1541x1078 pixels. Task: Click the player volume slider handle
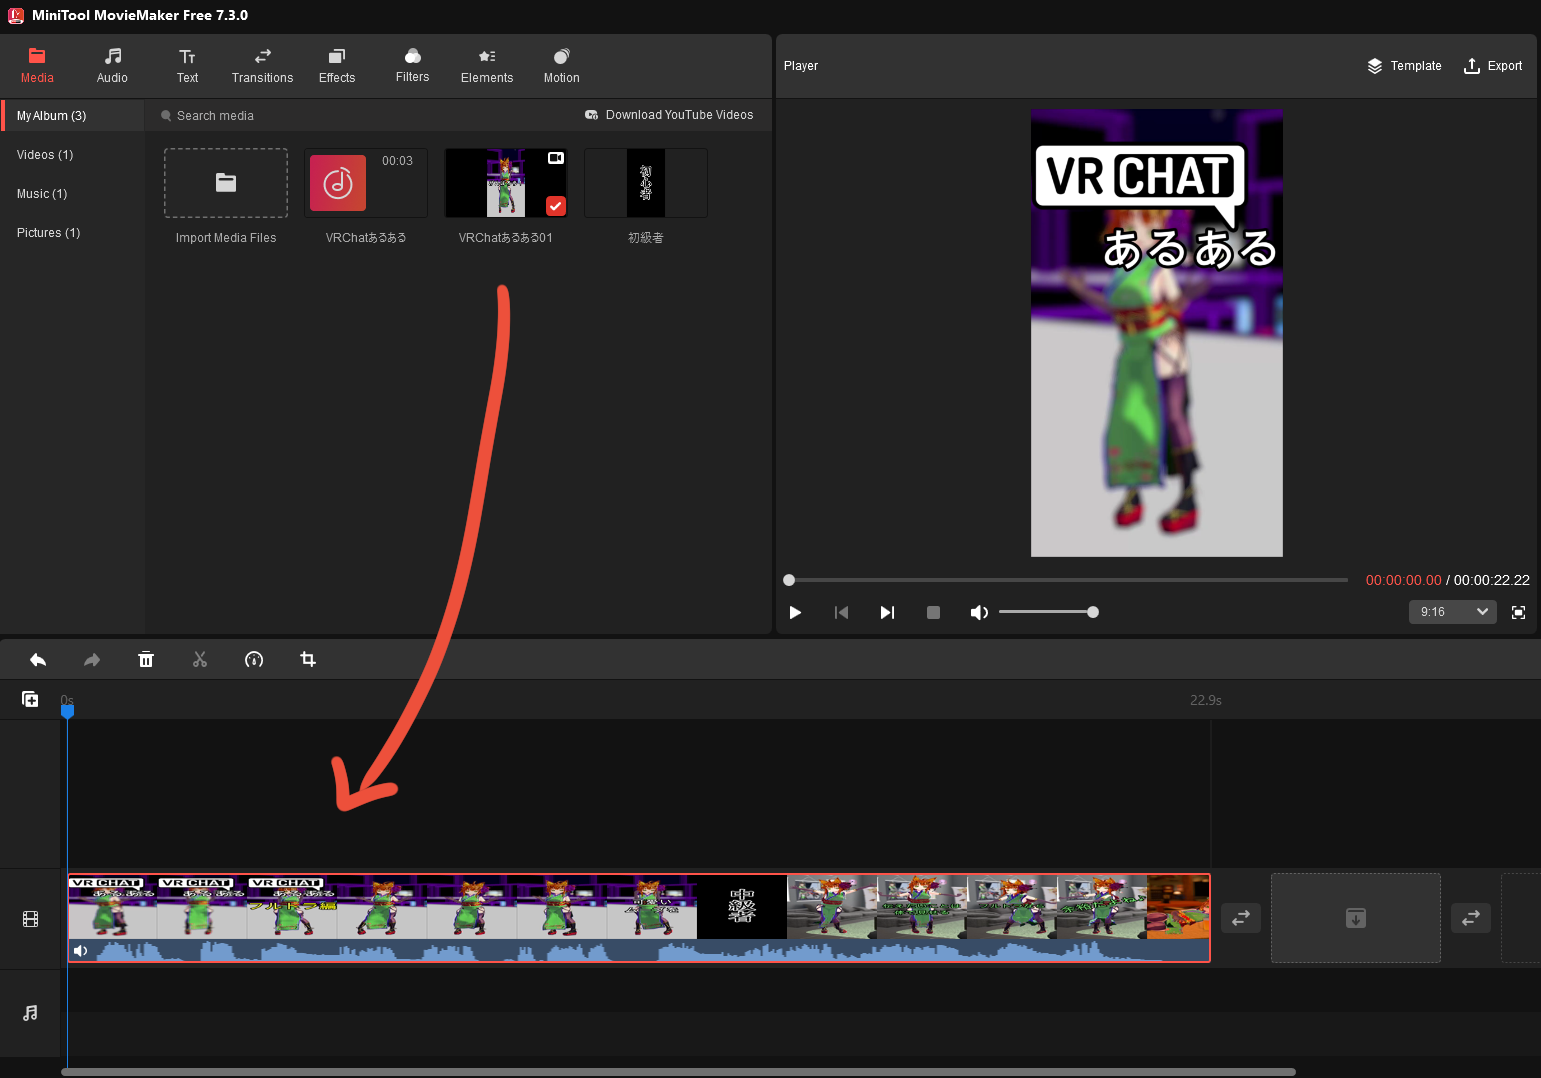(1093, 612)
